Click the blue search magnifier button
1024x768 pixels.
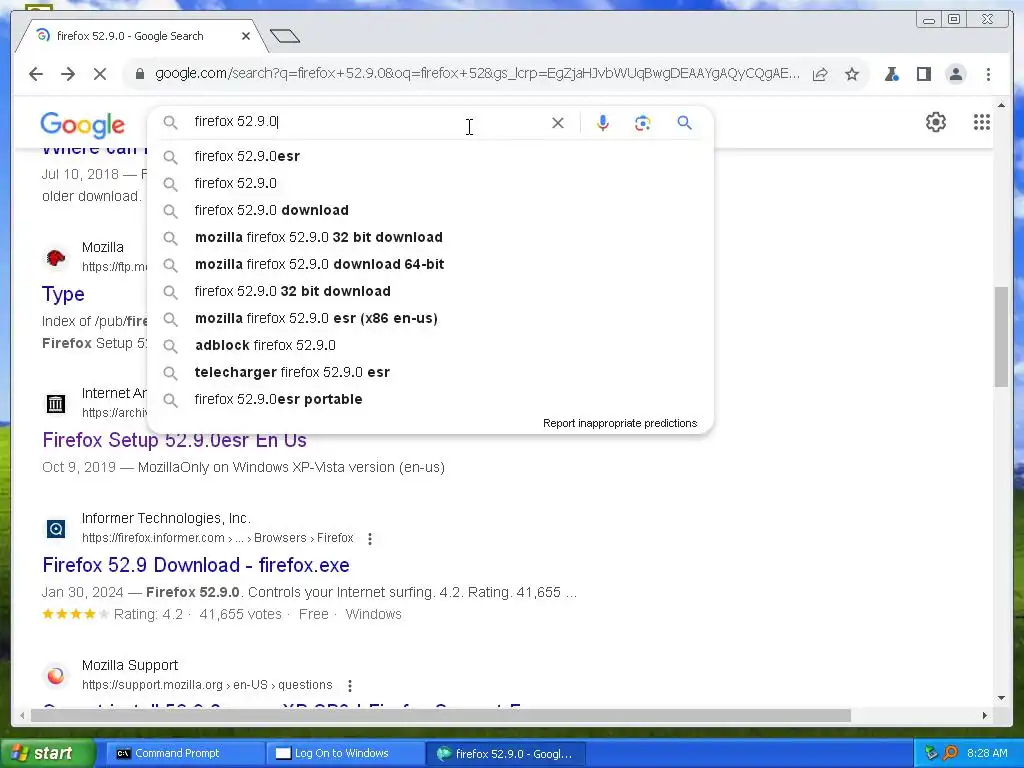click(x=684, y=123)
